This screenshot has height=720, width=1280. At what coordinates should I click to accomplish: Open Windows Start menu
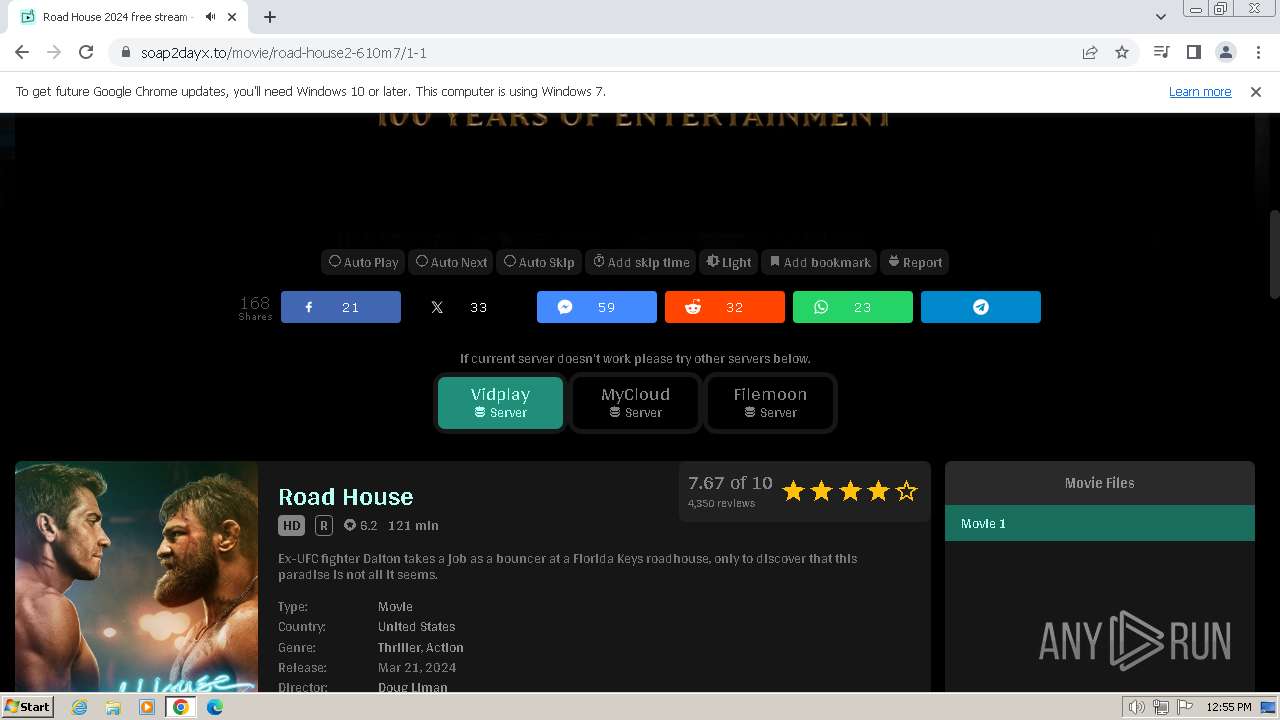(28, 706)
